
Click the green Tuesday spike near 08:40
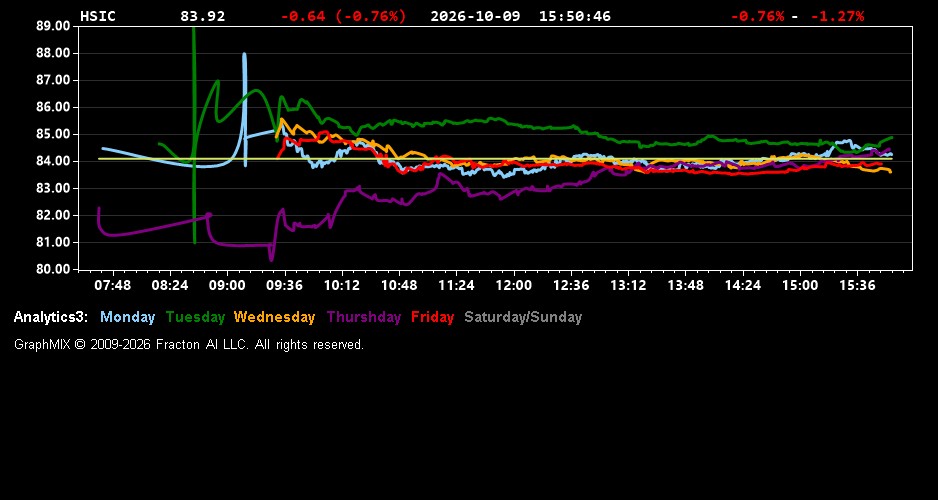pyautogui.click(x=194, y=135)
